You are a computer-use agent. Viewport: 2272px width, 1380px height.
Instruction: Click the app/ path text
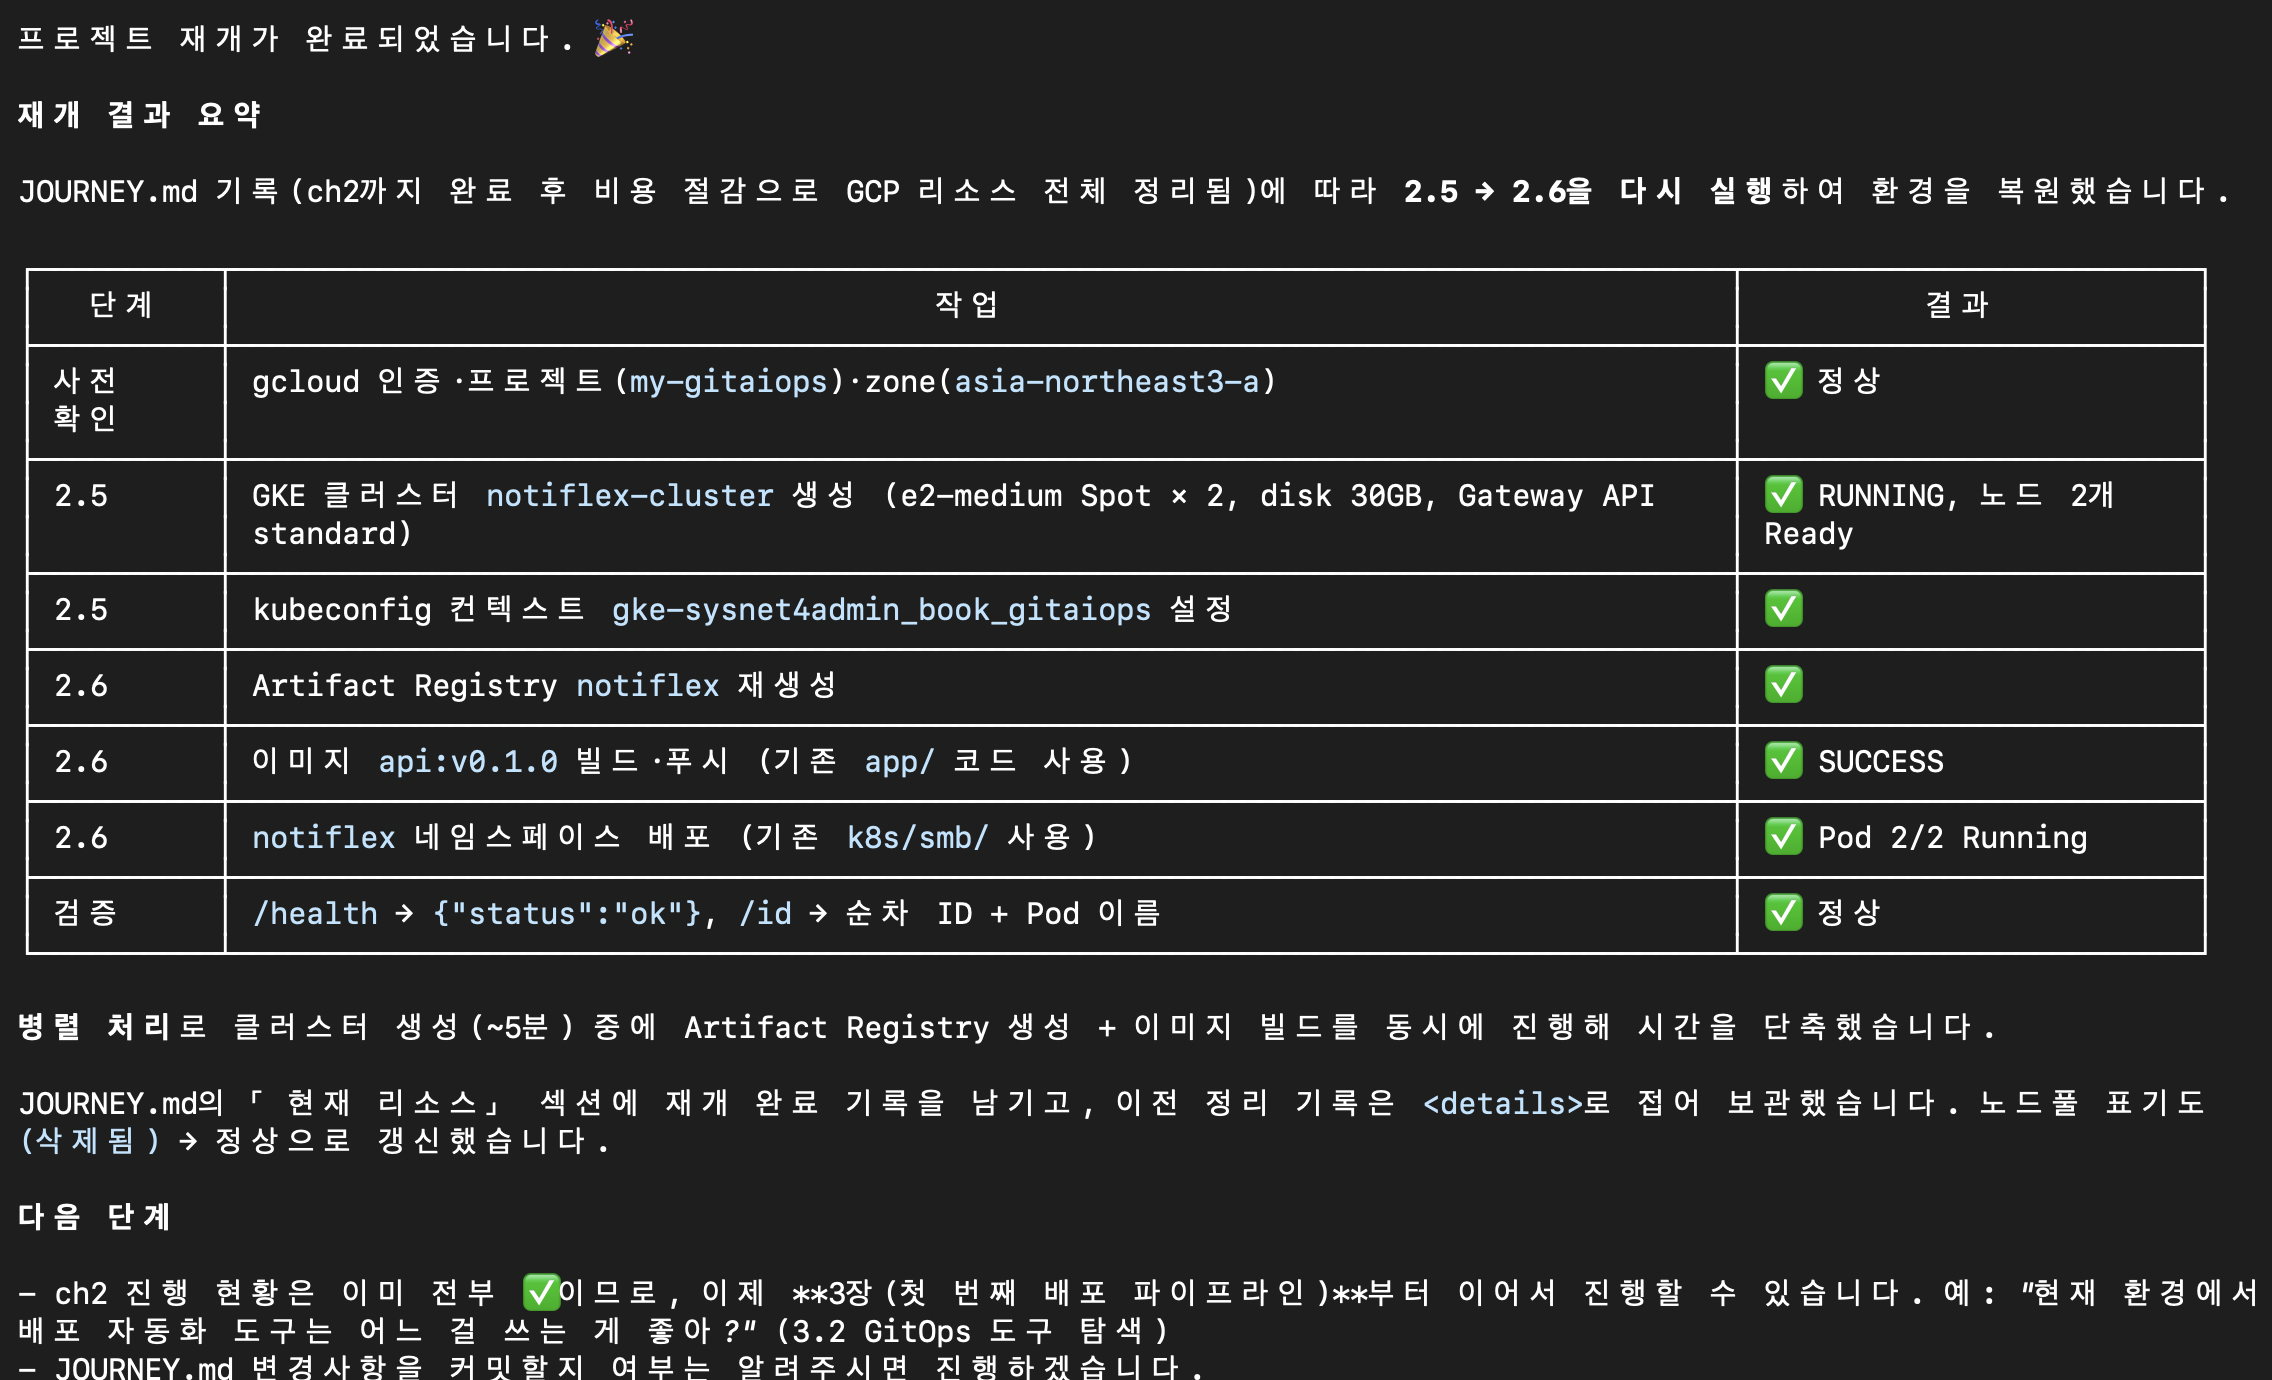point(900,761)
